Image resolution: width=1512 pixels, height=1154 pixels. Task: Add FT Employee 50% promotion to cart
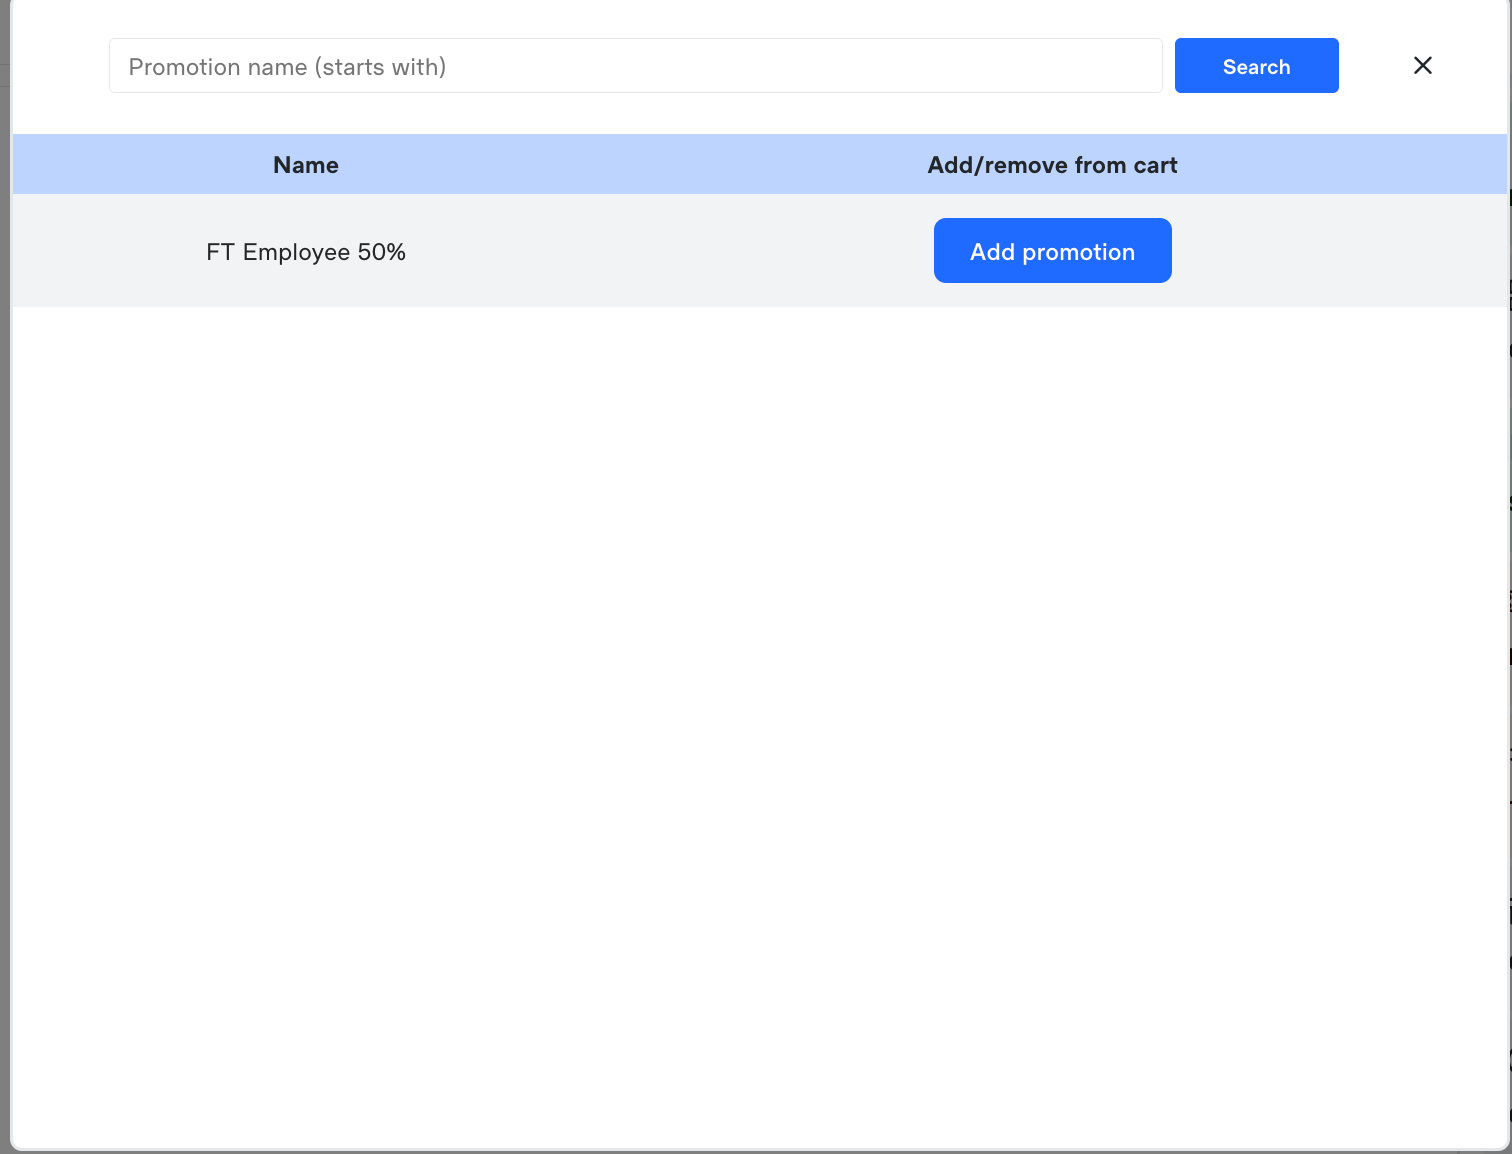tap(1052, 251)
